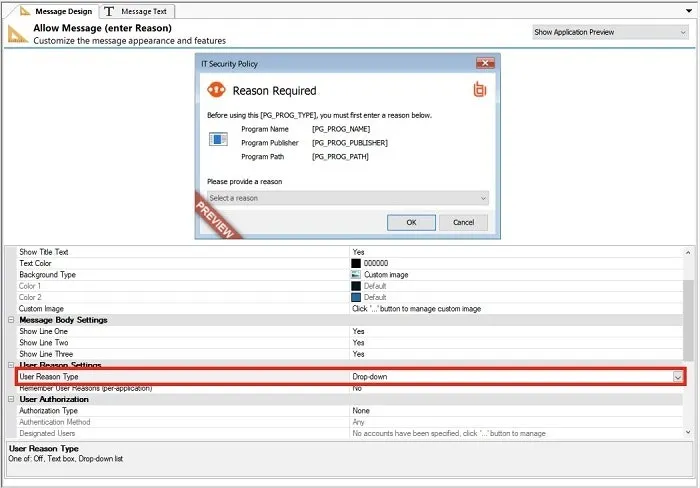The width and height of the screenshot is (700, 488).
Task: Click the Cancel button in preview
Action: [463, 222]
